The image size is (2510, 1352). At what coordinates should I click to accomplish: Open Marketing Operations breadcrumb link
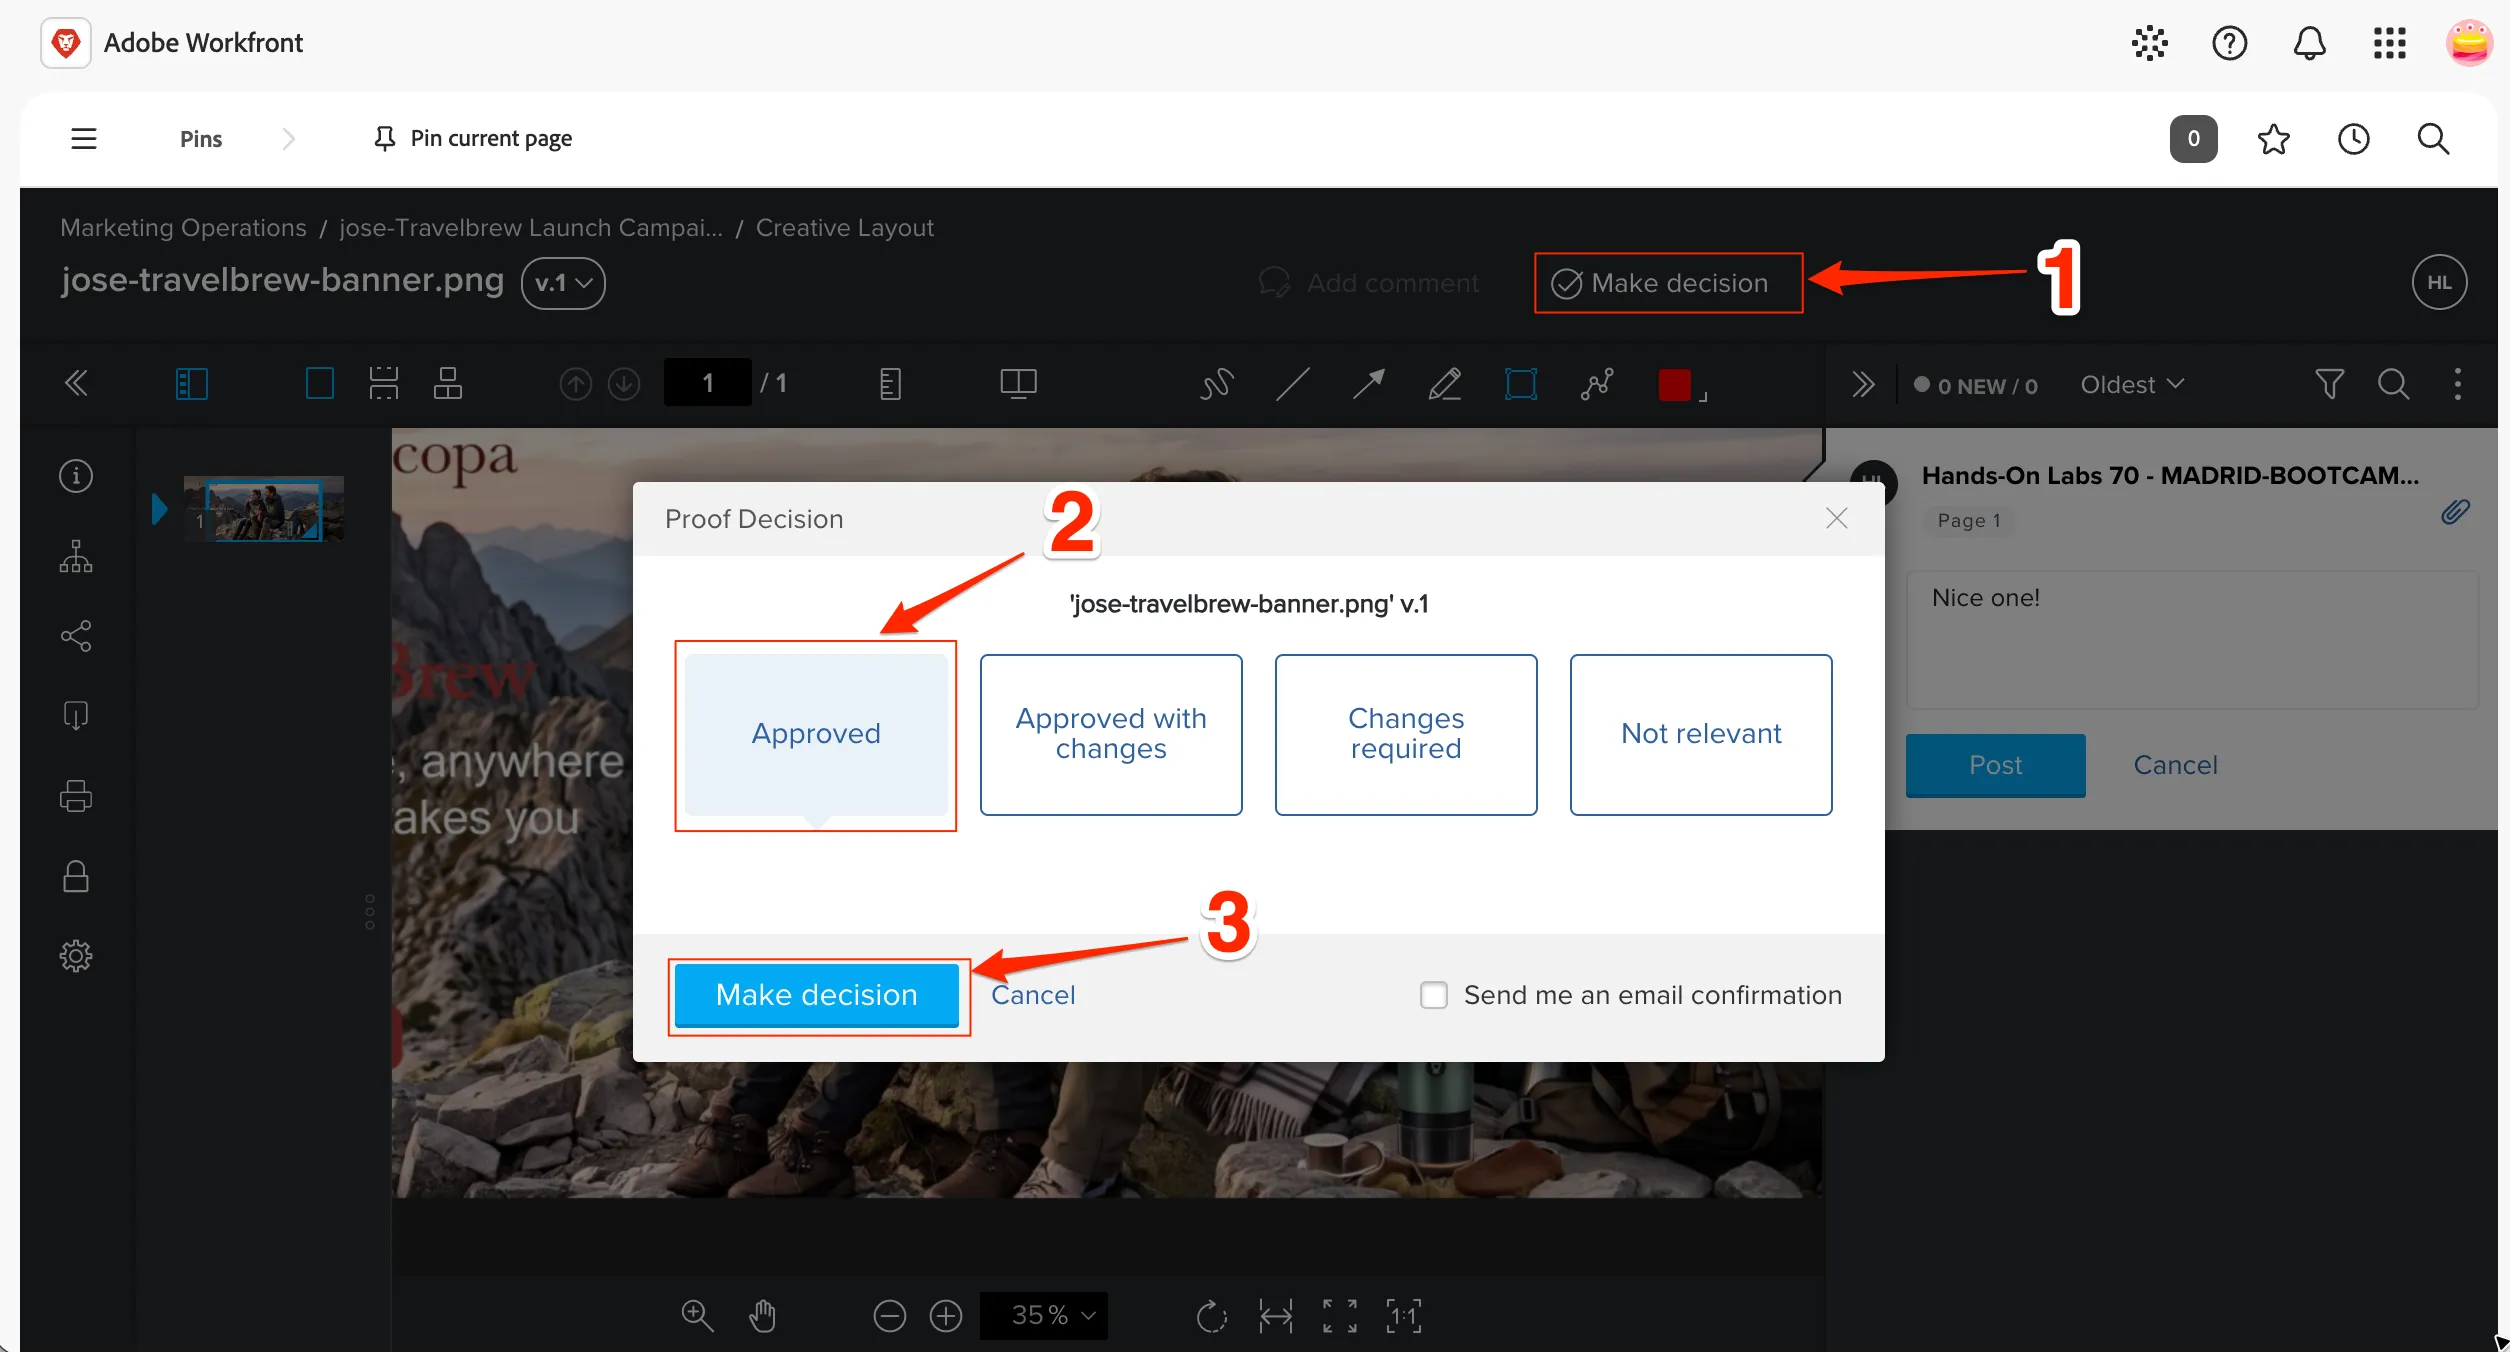[183, 228]
